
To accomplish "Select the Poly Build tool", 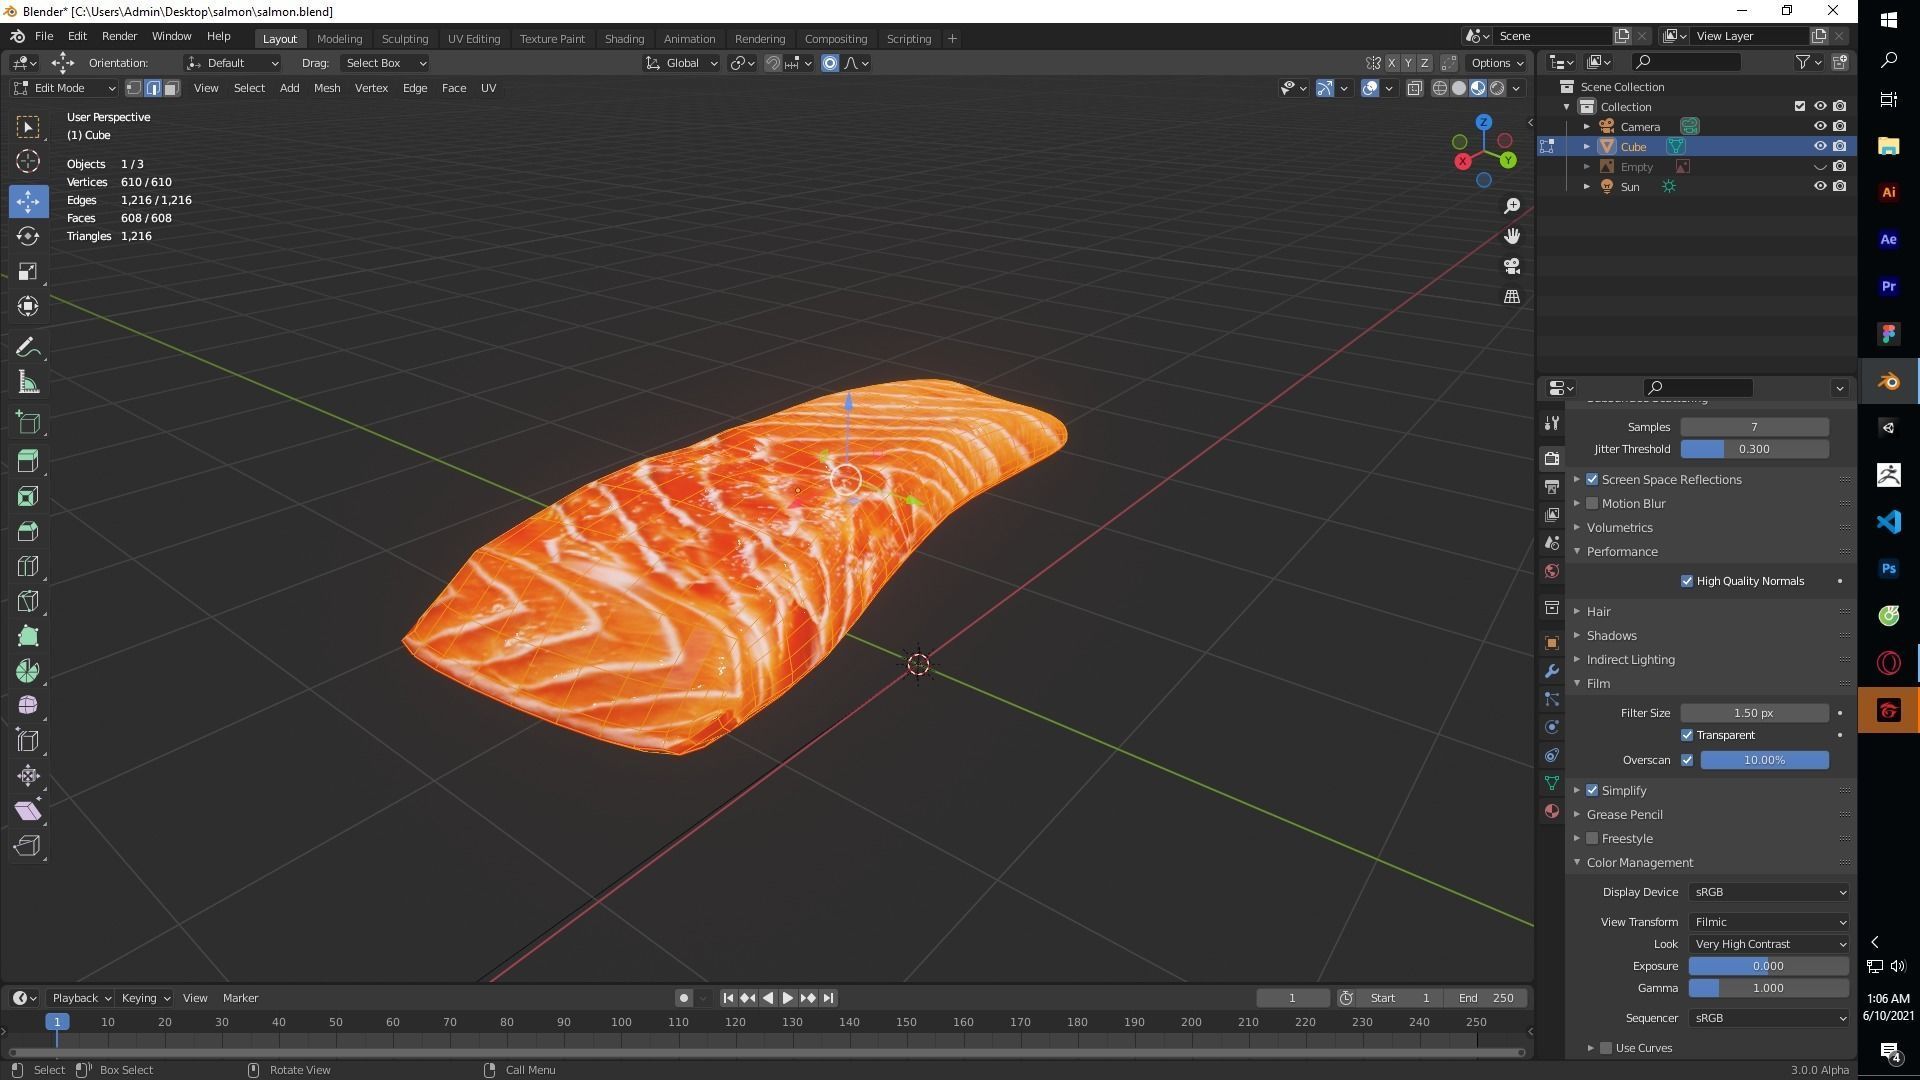I will [x=28, y=636].
